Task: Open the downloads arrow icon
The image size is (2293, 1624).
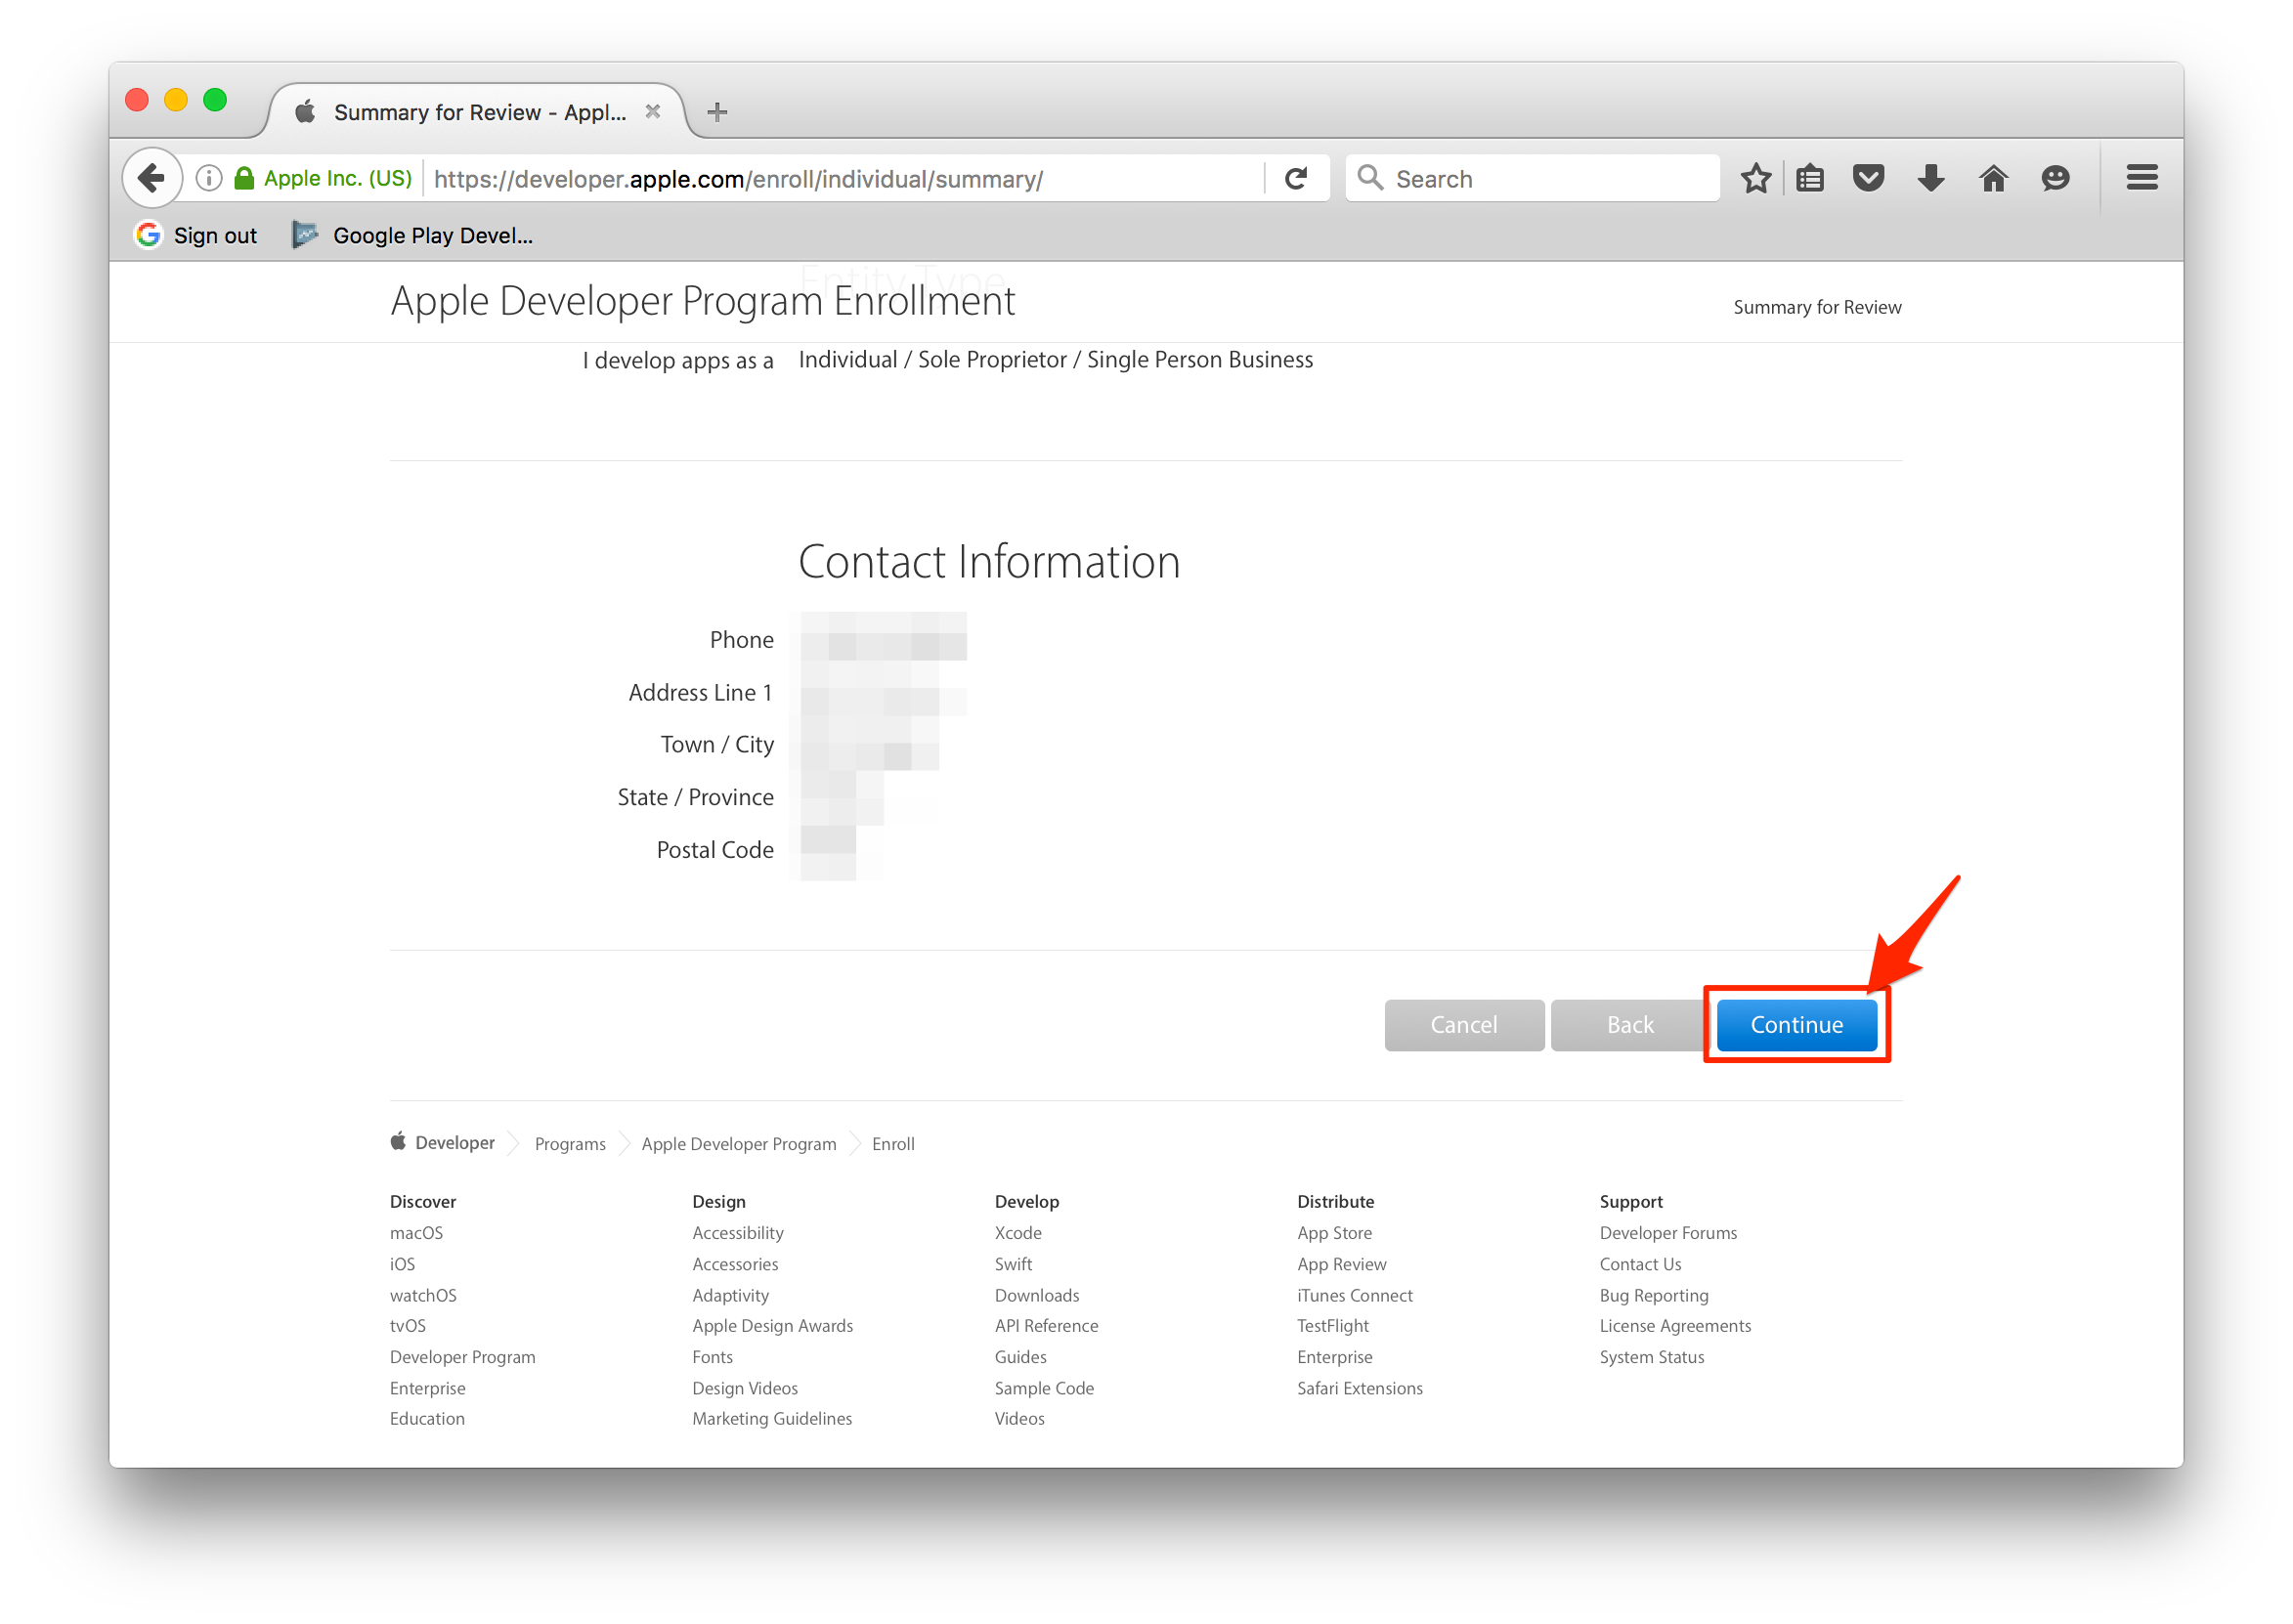Action: coord(1931,179)
